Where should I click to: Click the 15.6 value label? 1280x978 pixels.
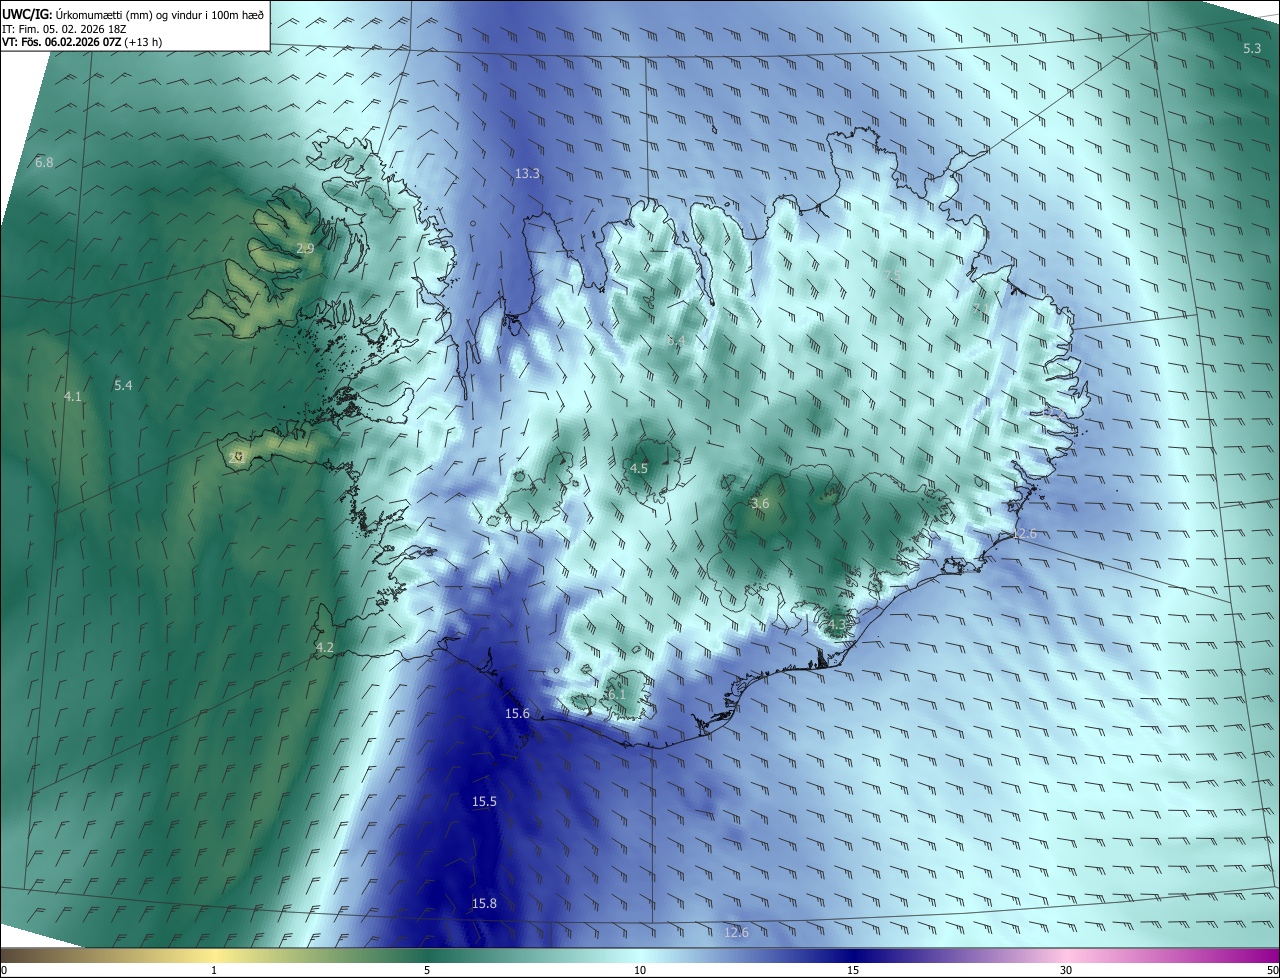point(517,714)
